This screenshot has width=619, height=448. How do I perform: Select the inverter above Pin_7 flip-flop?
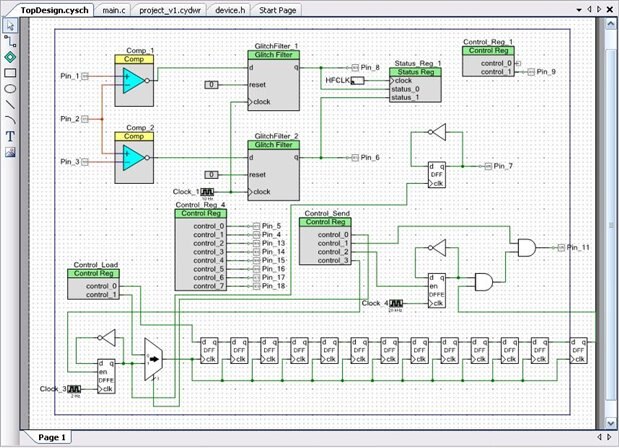(x=437, y=132)
